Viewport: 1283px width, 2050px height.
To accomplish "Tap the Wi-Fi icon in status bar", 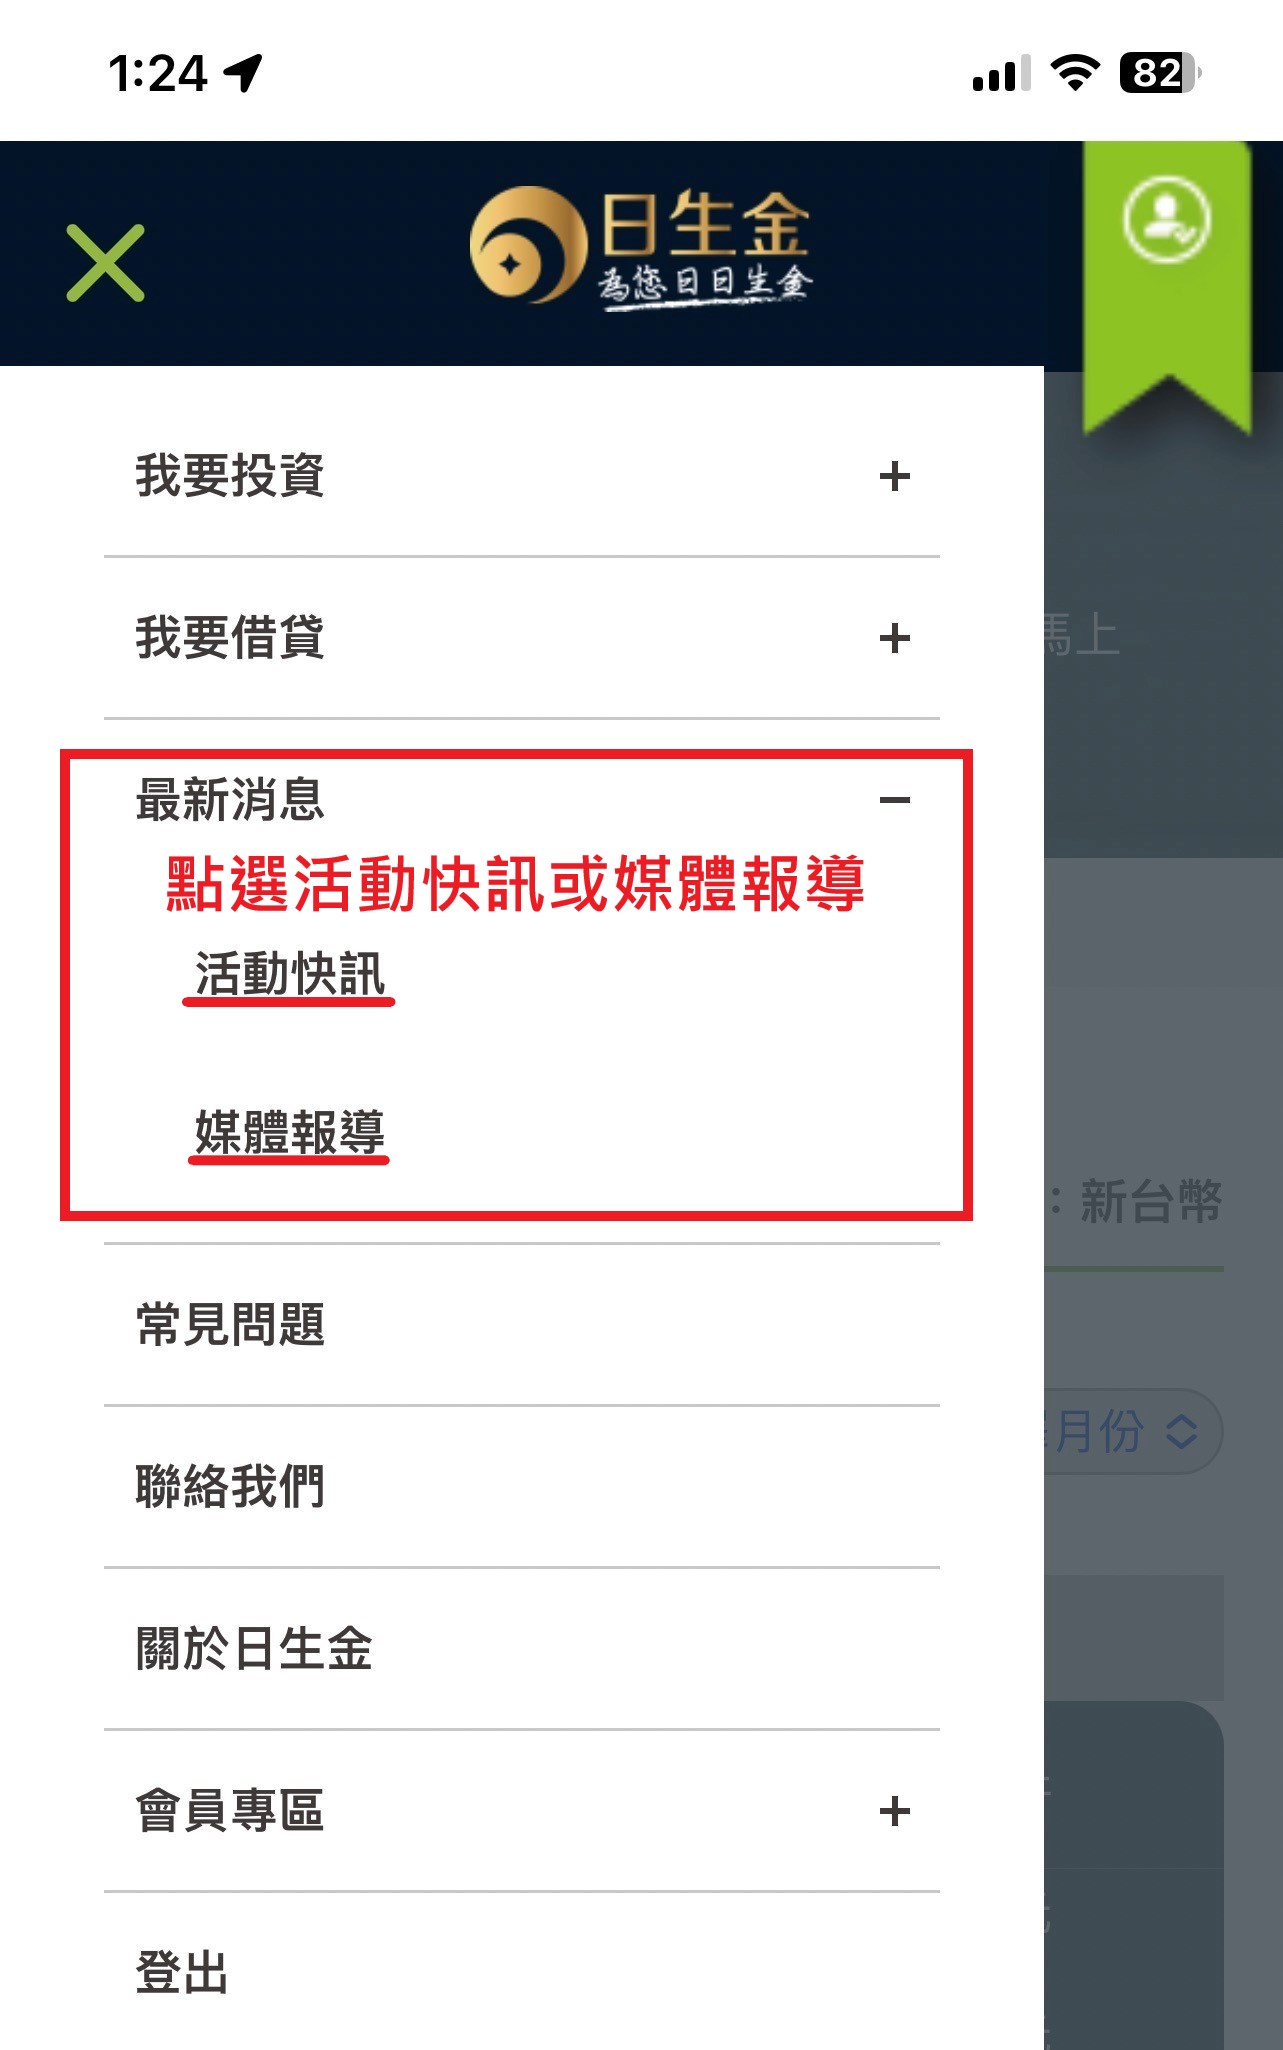I will (1075, 73).
